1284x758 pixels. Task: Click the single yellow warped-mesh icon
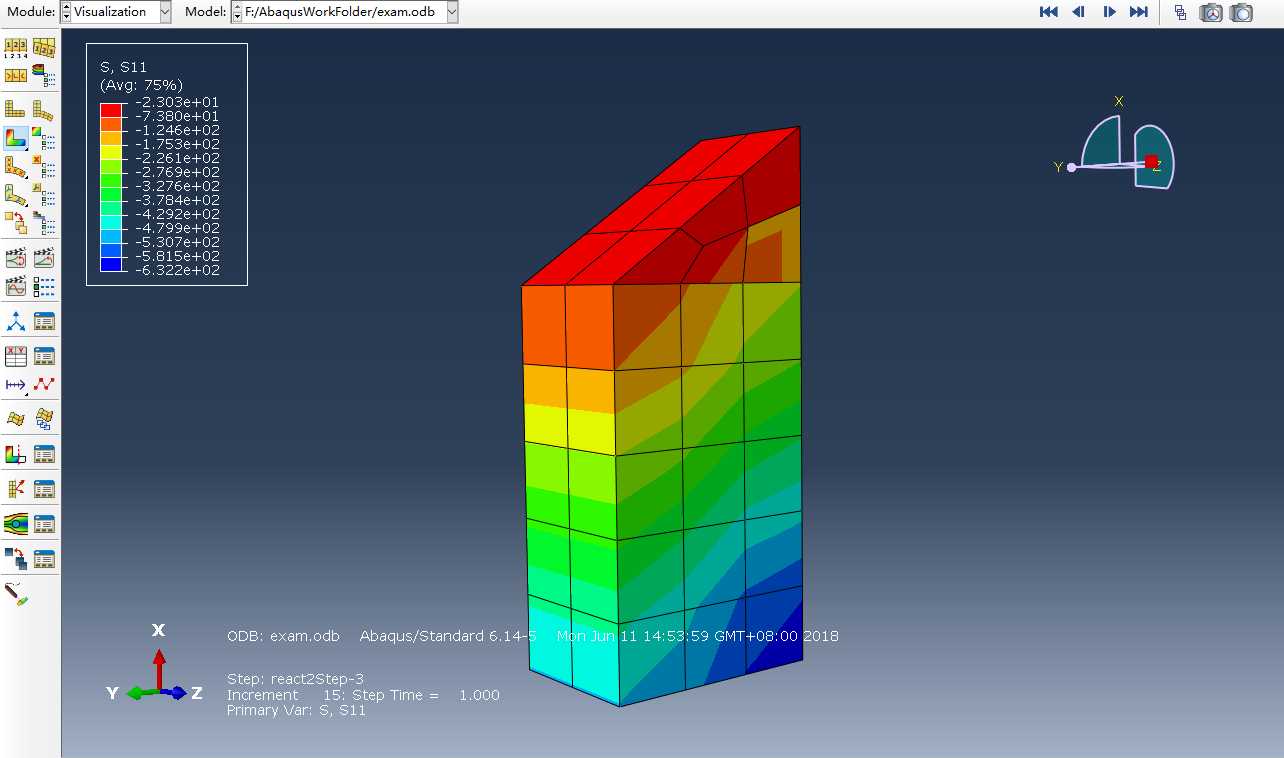[16, 418]
